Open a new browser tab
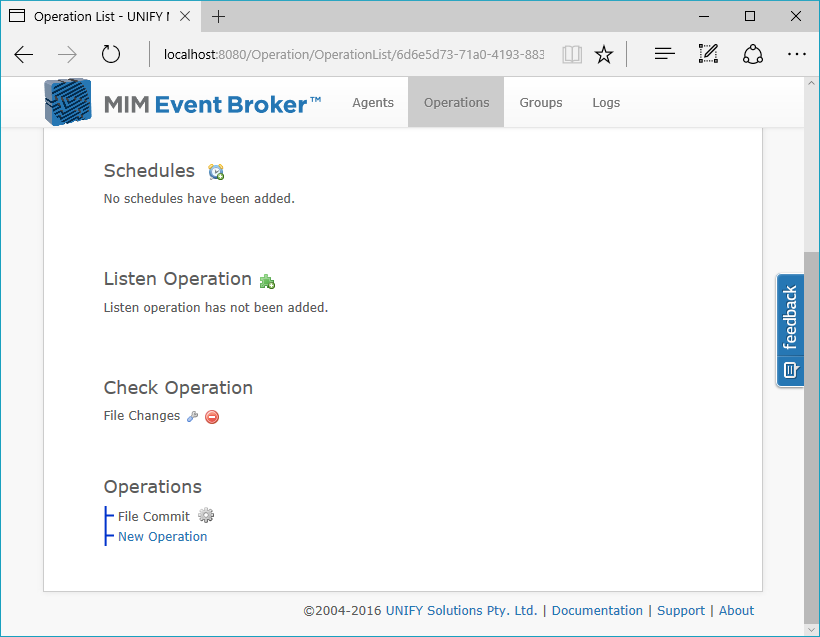 [x=219, y=17]
